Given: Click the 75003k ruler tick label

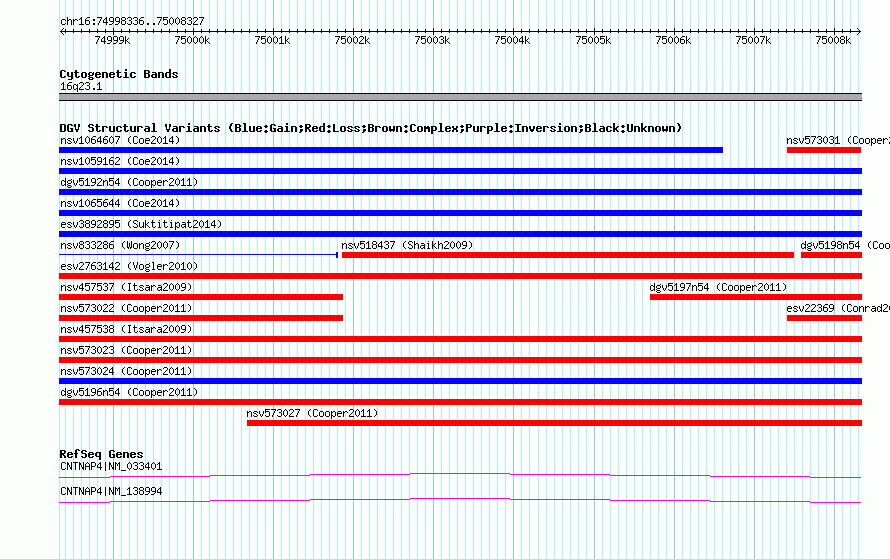Looking at the screenshot, I should click(x=432, y=40).
